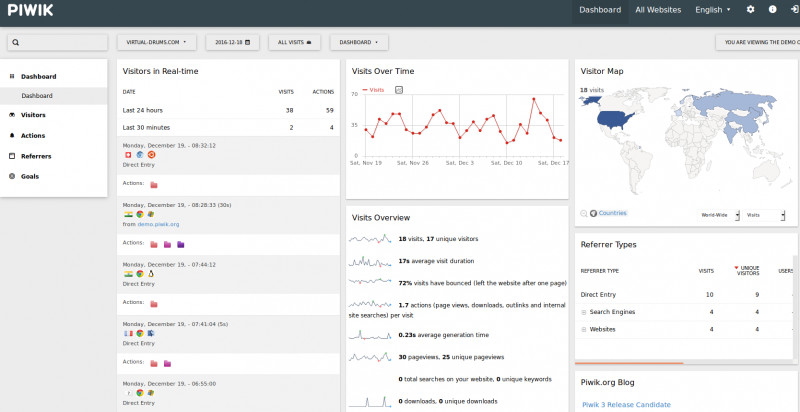Click the visits sparkline in Visits Overview
This screenshot has height=412, width=800.
pos(370,239)
